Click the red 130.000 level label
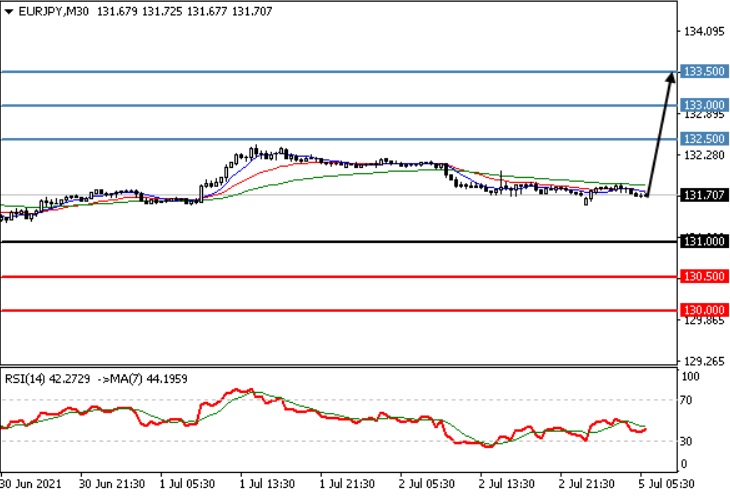 704,310
